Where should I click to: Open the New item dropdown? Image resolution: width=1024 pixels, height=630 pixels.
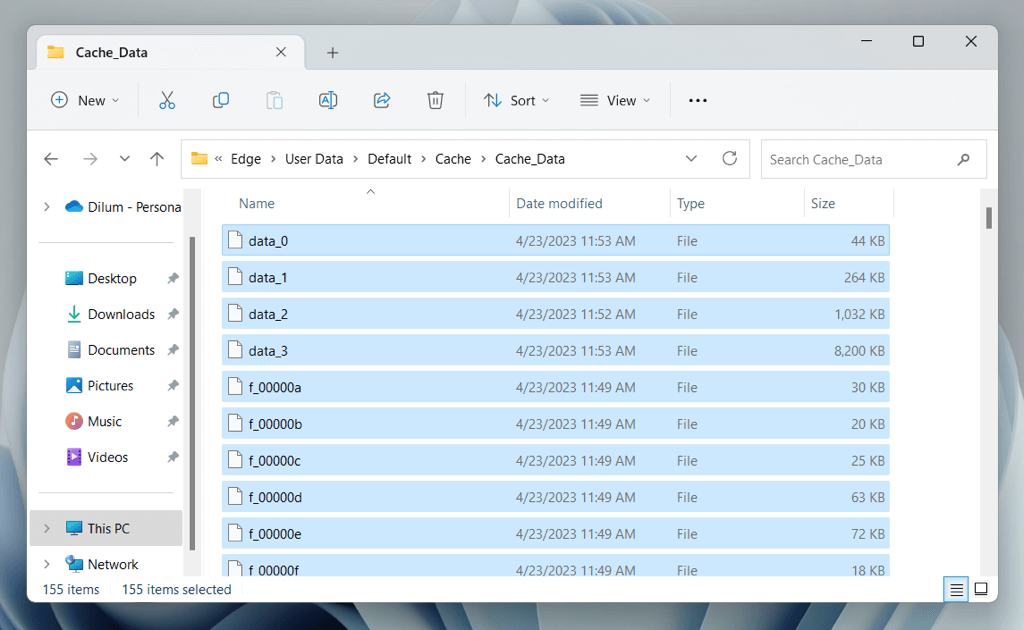coord(85,100)
